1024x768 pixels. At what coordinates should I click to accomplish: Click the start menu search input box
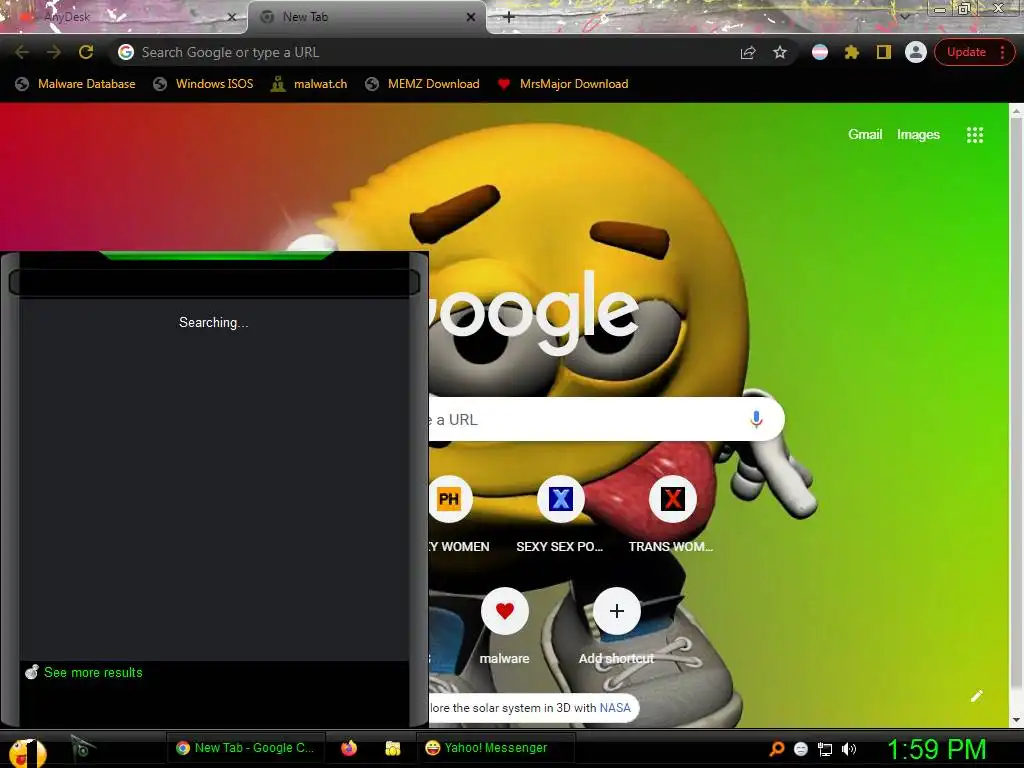tap(214, 282)
